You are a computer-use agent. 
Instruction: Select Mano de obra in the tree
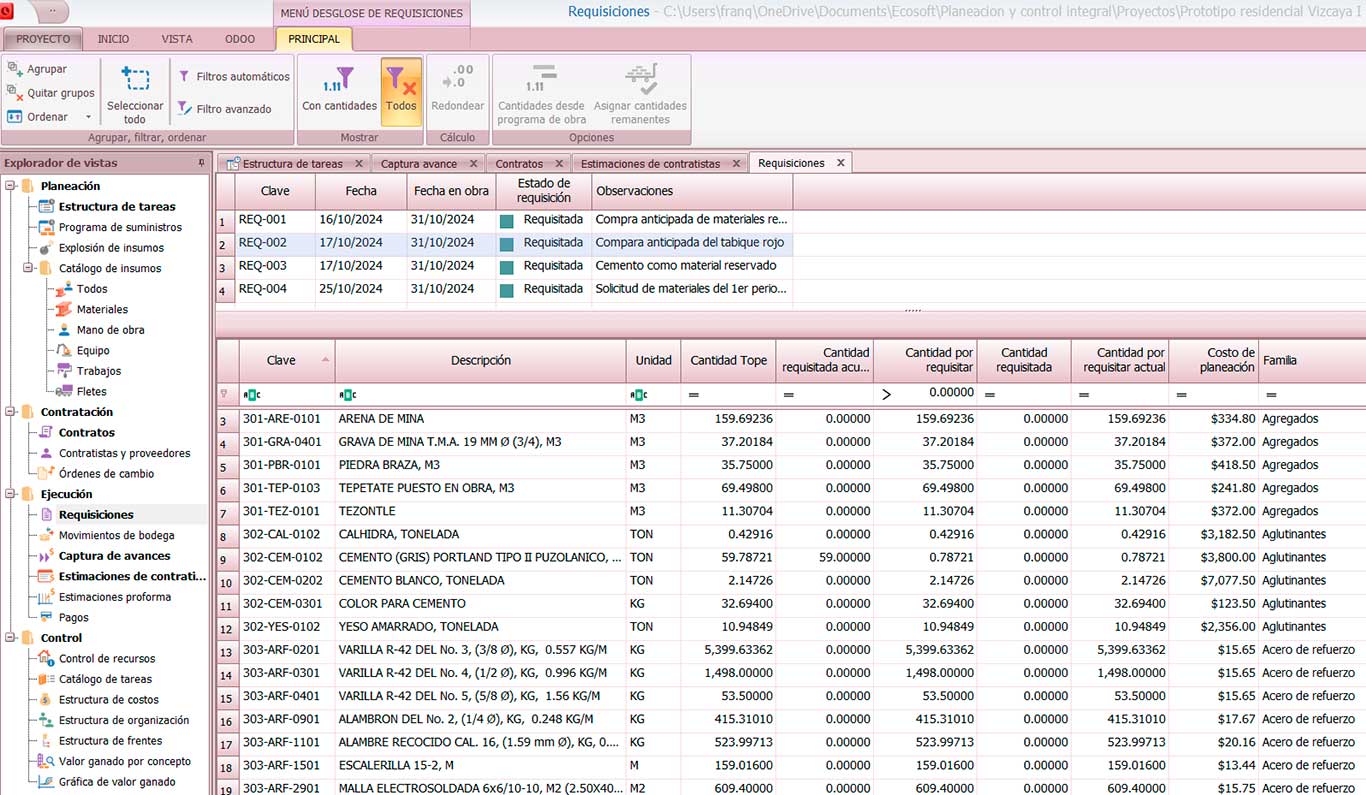click(110, 330)
